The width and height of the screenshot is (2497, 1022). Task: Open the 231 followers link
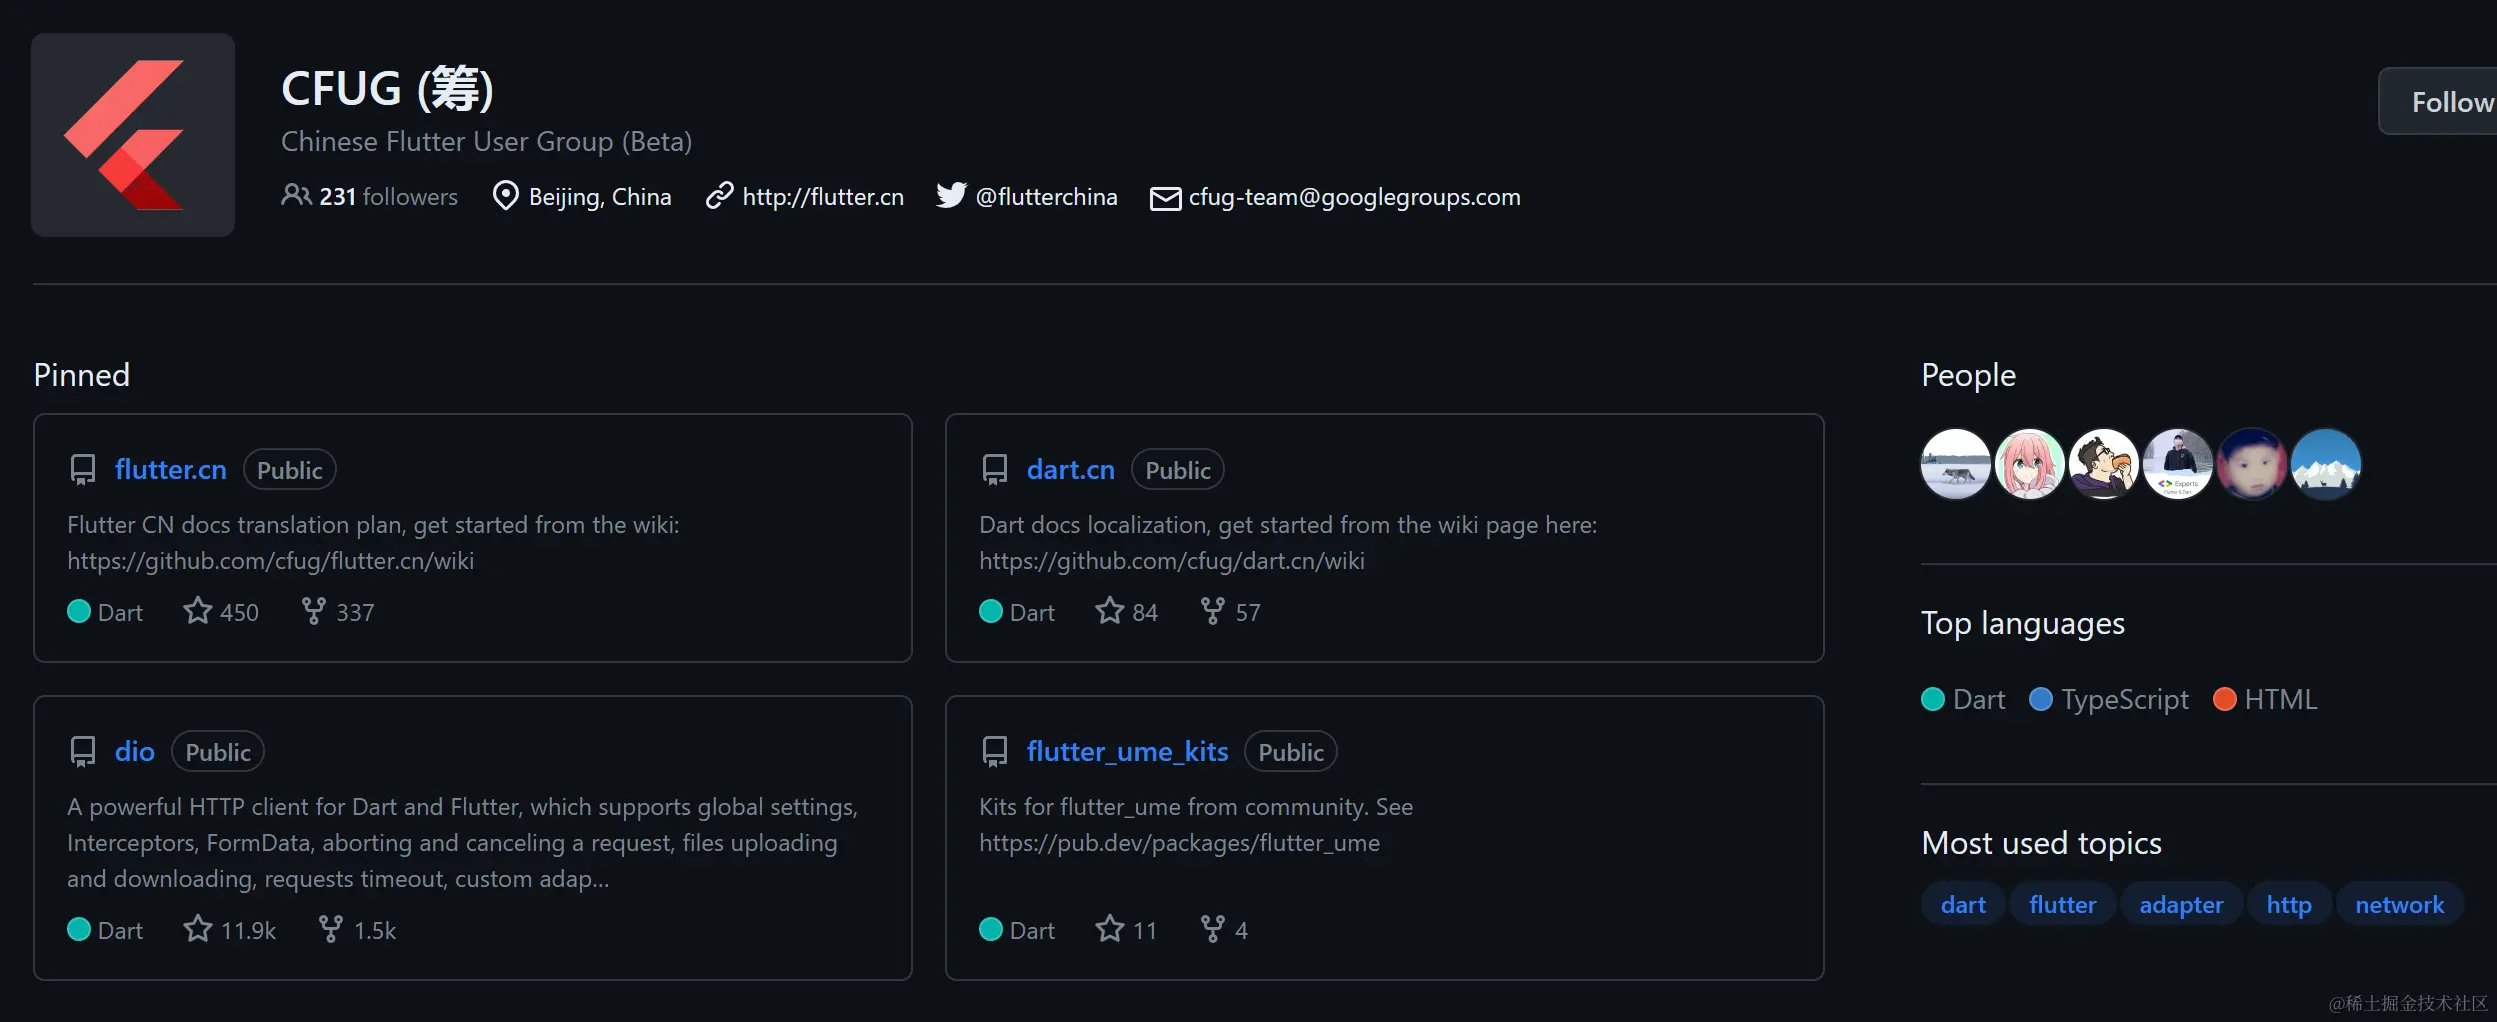[x=388, y=197]
